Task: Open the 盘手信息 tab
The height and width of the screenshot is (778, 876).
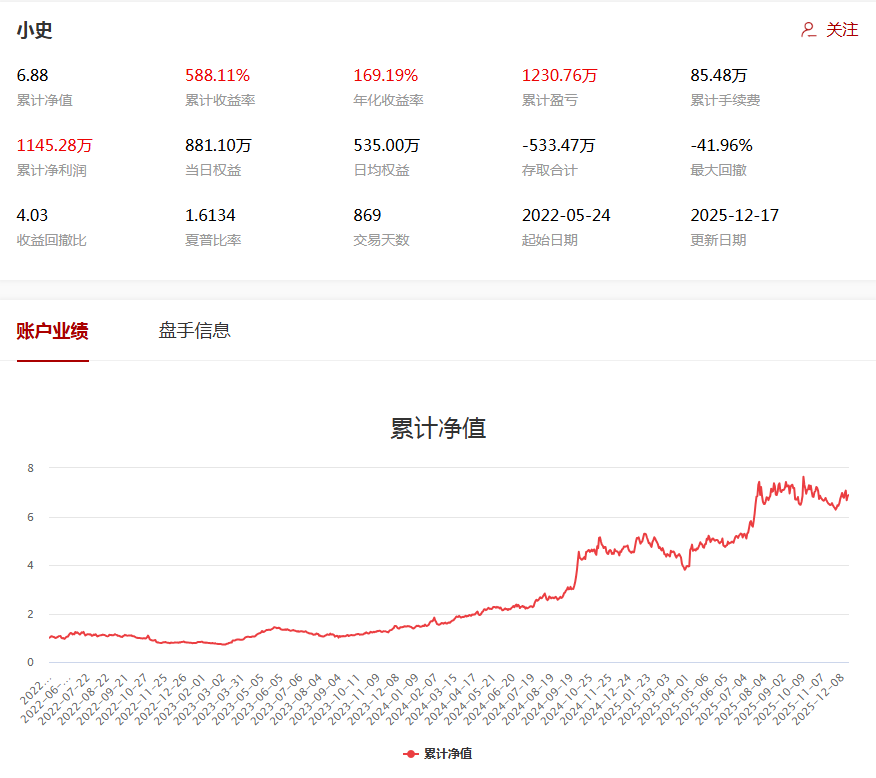Action: point(194,331)
